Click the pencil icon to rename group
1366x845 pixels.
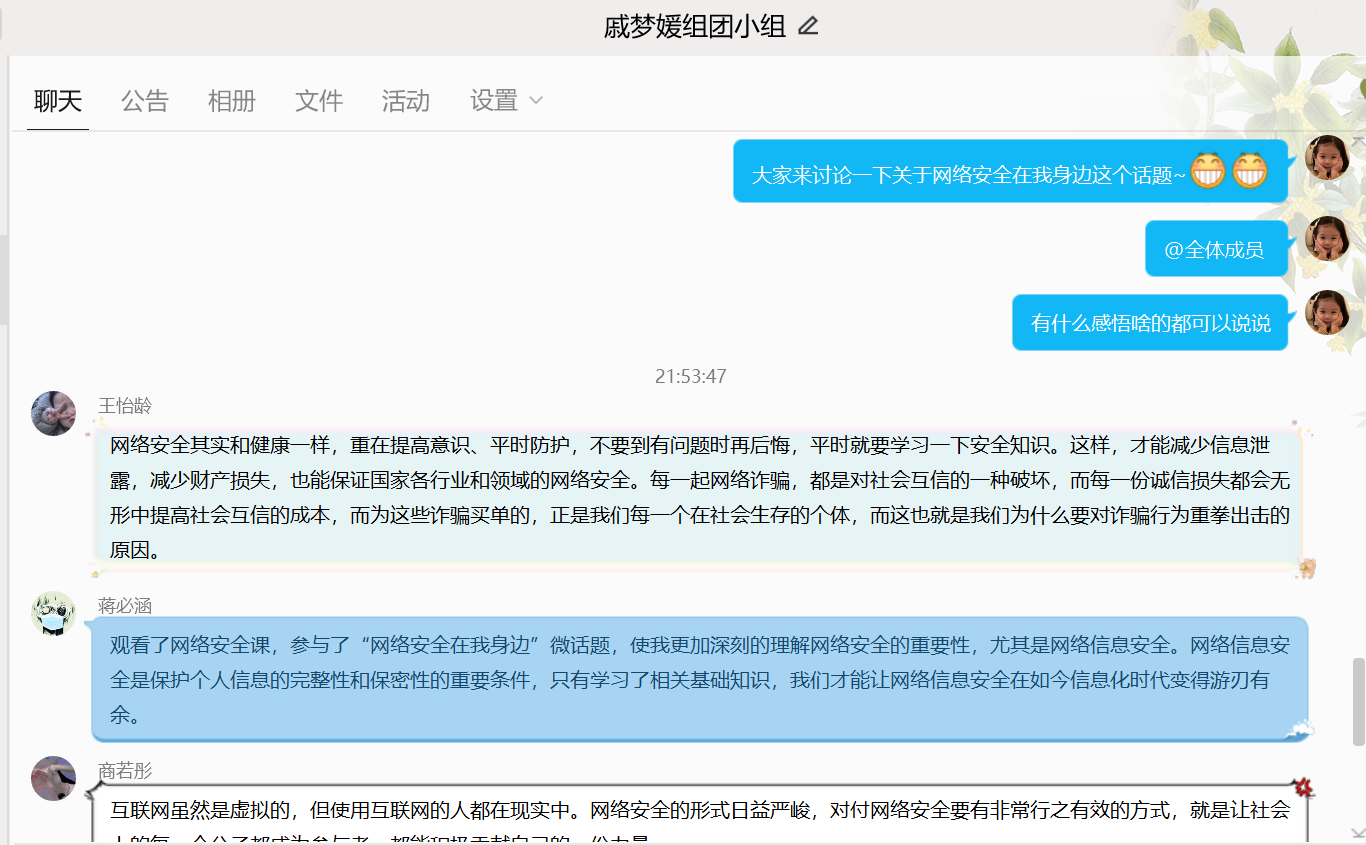pos(808,26)
